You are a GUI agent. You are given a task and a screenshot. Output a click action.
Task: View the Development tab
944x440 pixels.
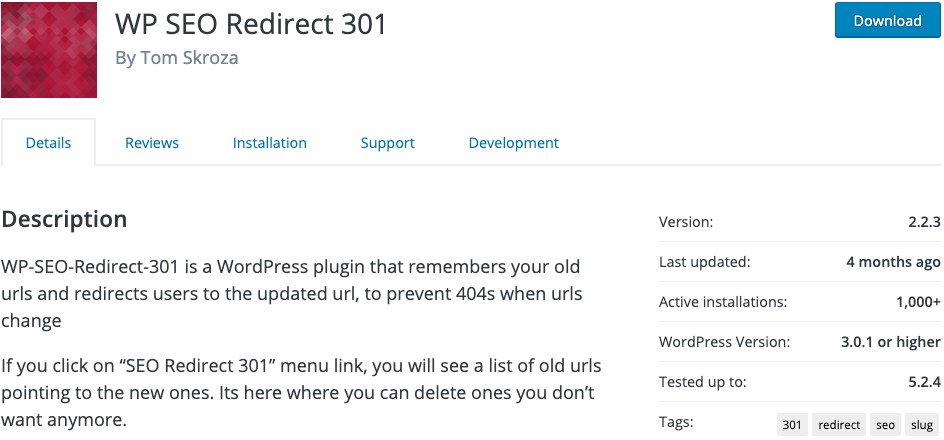[x=514, y=143]
